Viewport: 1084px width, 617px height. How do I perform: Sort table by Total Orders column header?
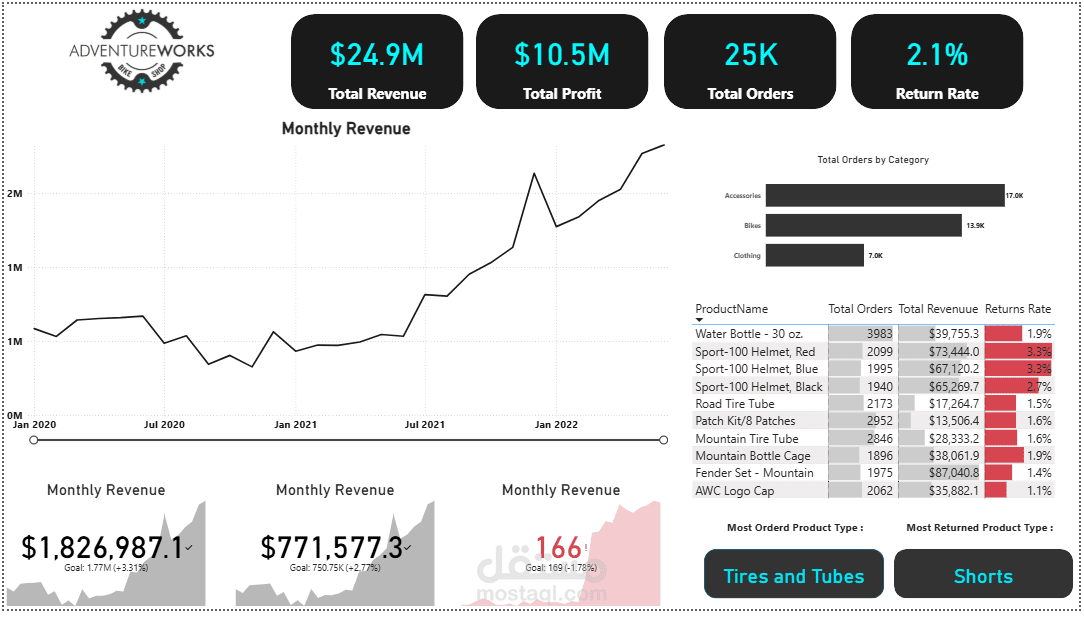[860, 309]
